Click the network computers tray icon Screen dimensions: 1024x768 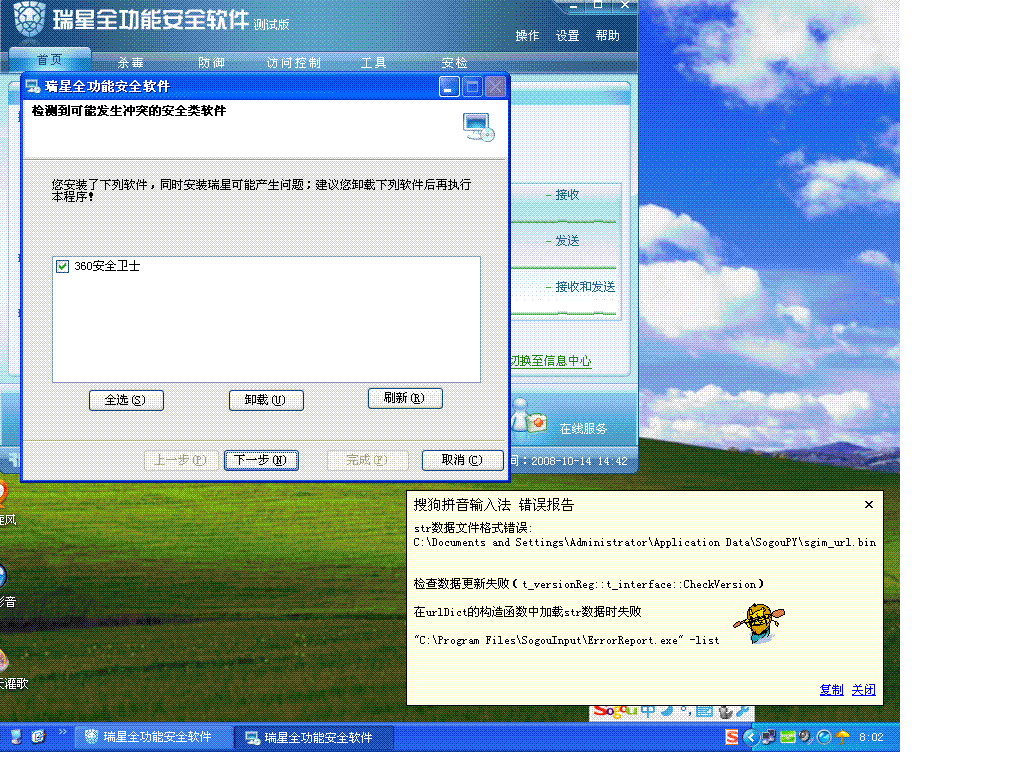(x=769, y=737)
